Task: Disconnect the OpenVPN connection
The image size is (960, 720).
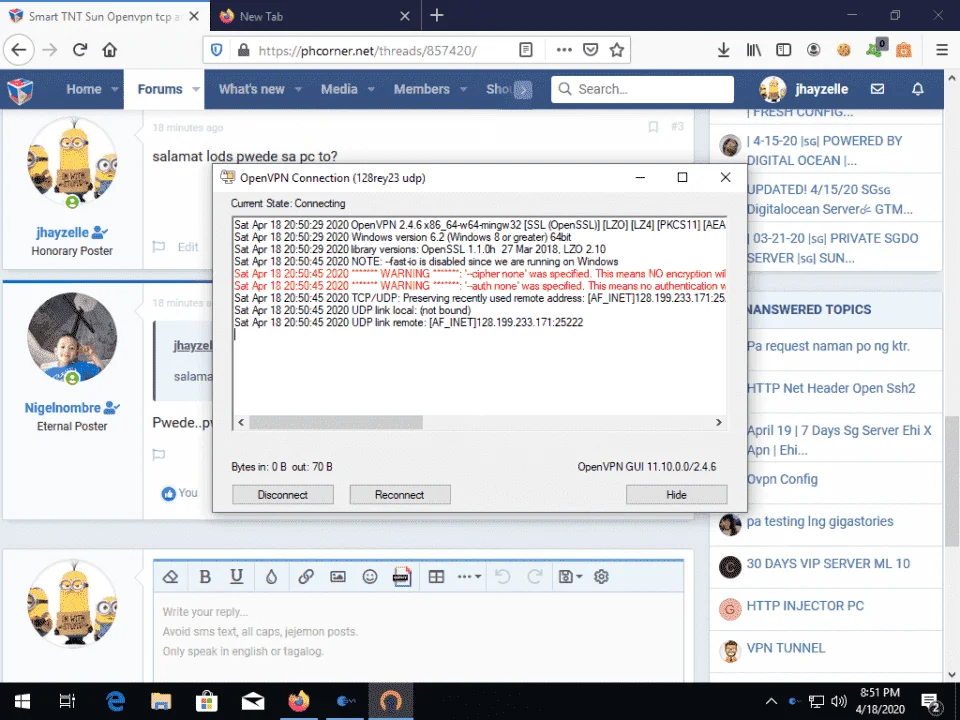Action: (x=283, y=494)
